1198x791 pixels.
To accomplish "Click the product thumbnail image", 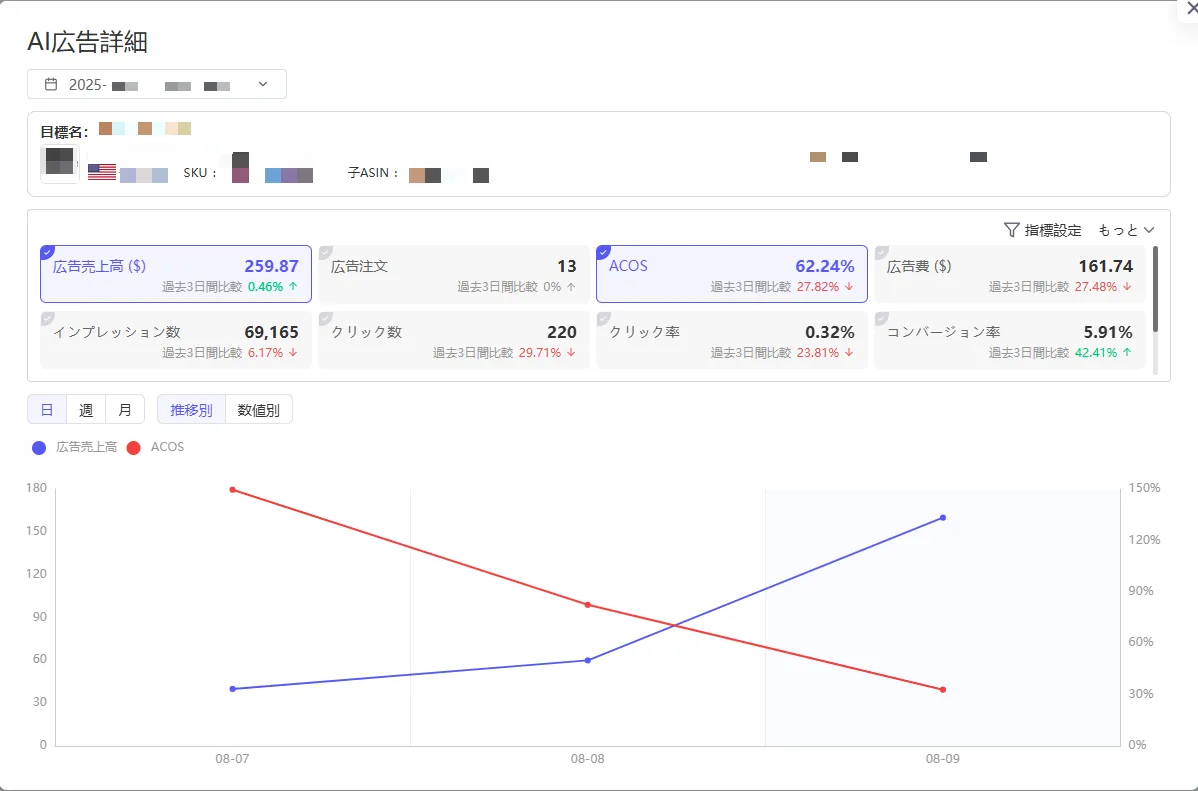I will tap(60, 164).
